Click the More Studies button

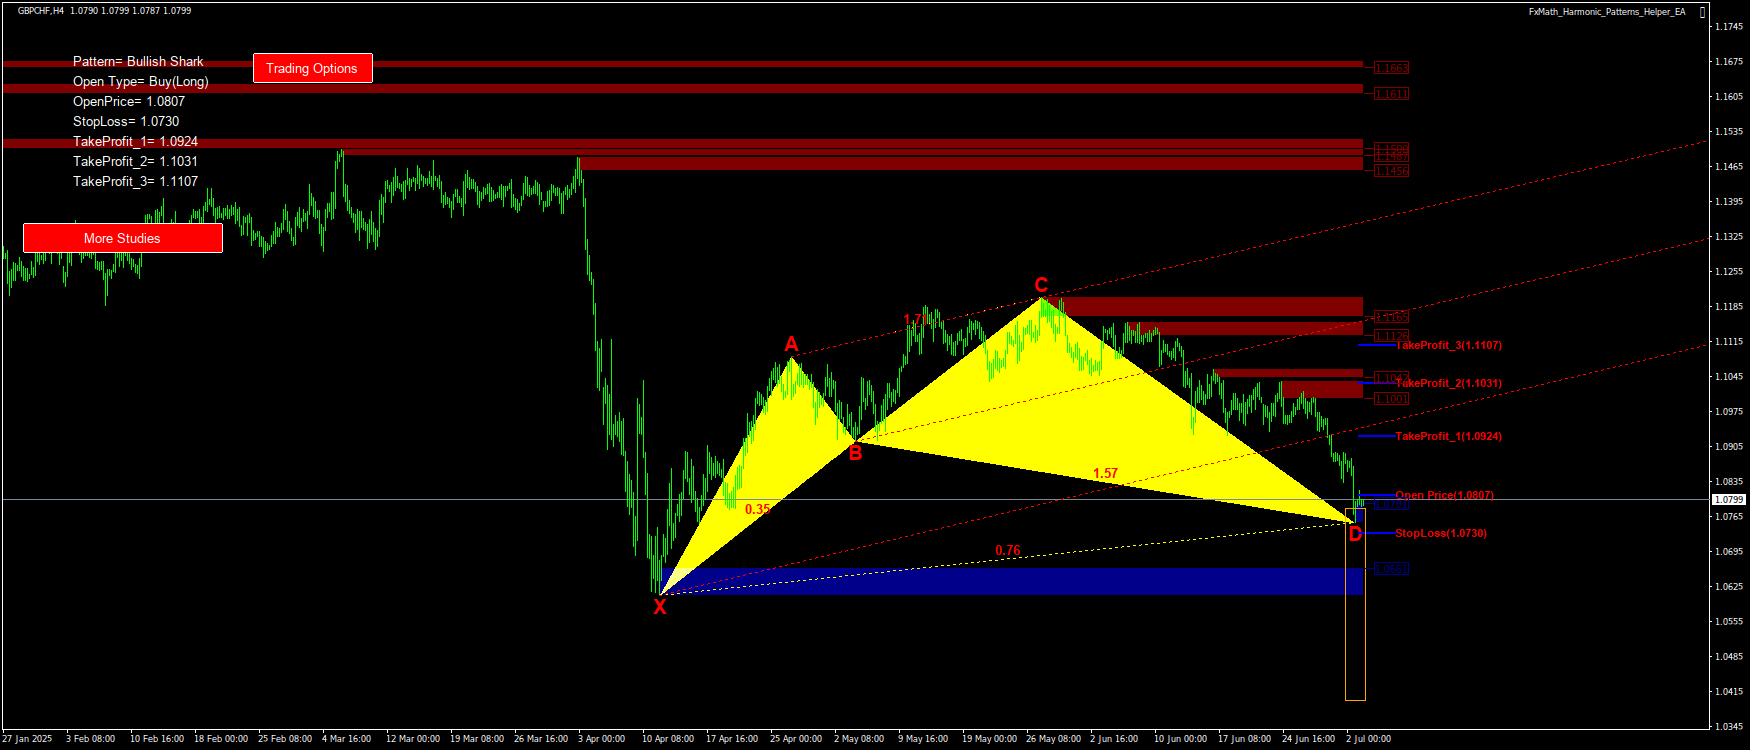pyautogui.click(x=122, y=238)
